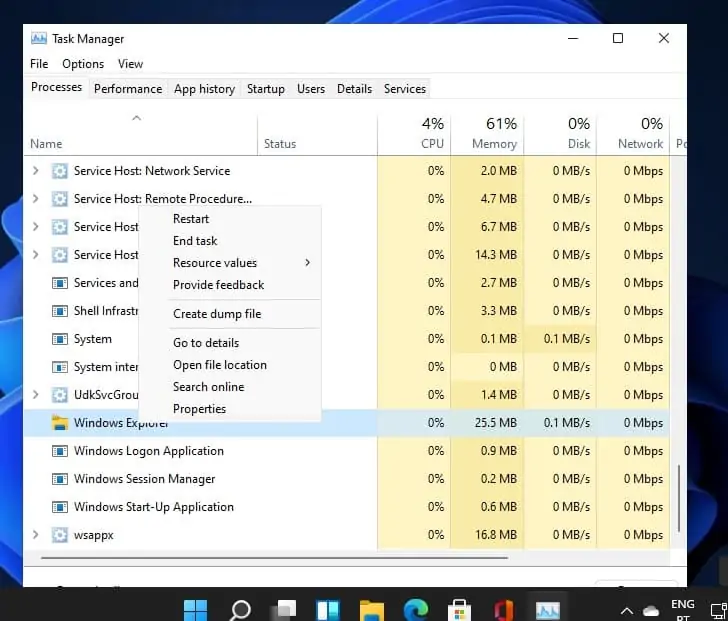Open the Widgets icon on taskbar
The height and width of the screenshot is (621, 728).
pos(328,609)
